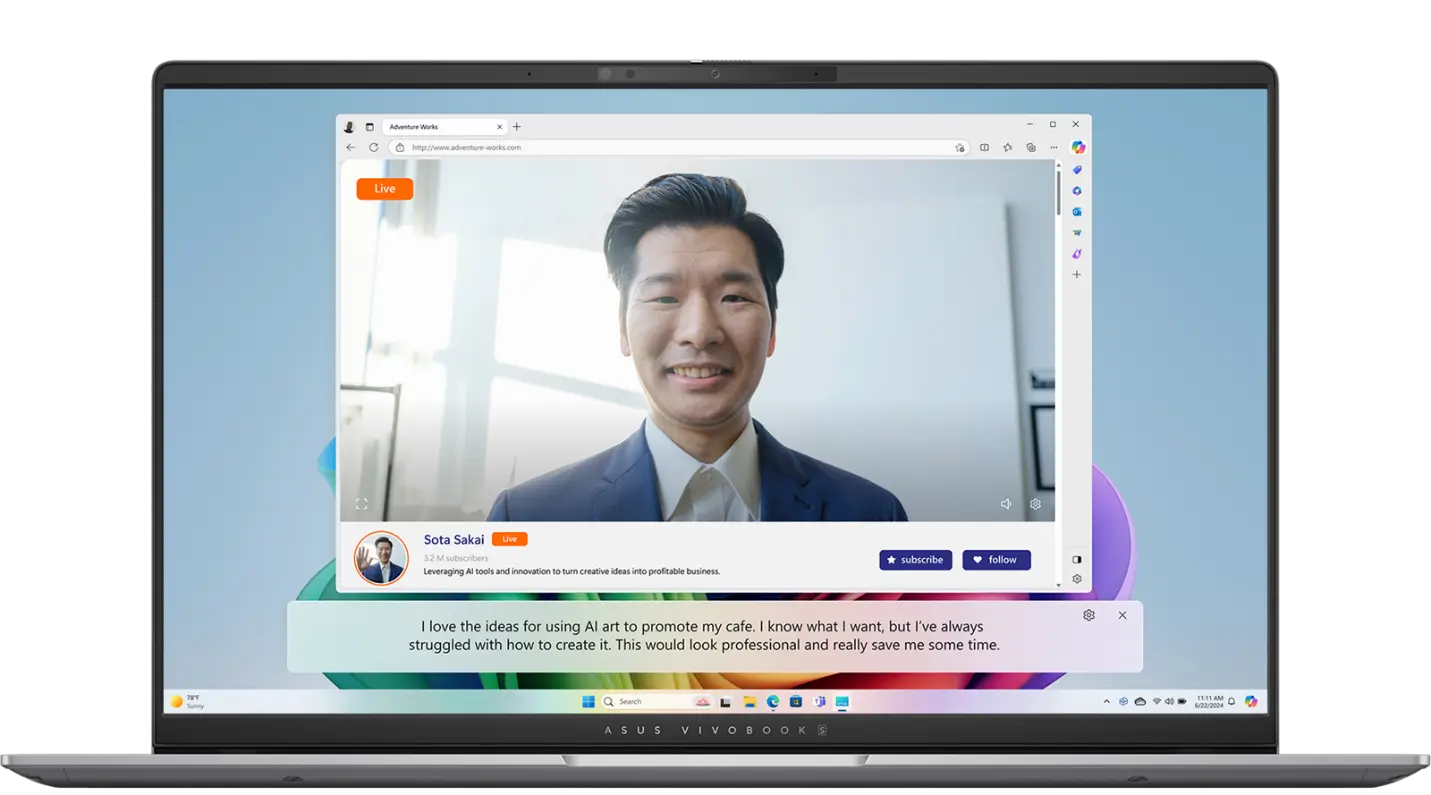
Task: Open Microsoft Store from the taskbar
Action: tap(796, 702)
